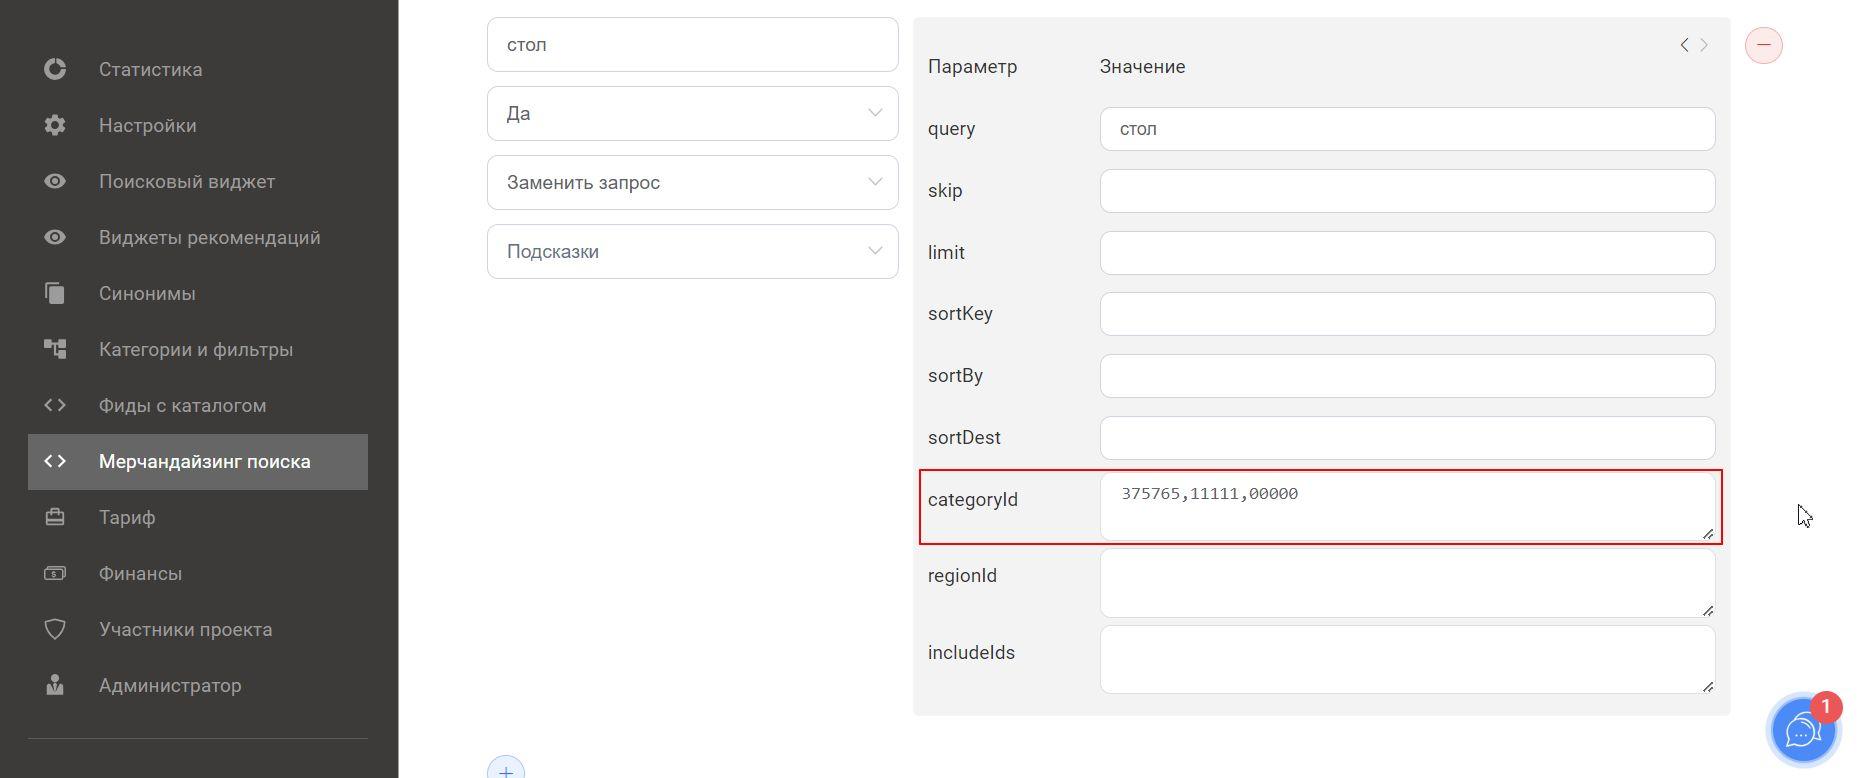Image resolution: width=1873 pixels, height=778 pixels.
Task: Click the left angle bracket arrow in panel
Action: 1684,45
